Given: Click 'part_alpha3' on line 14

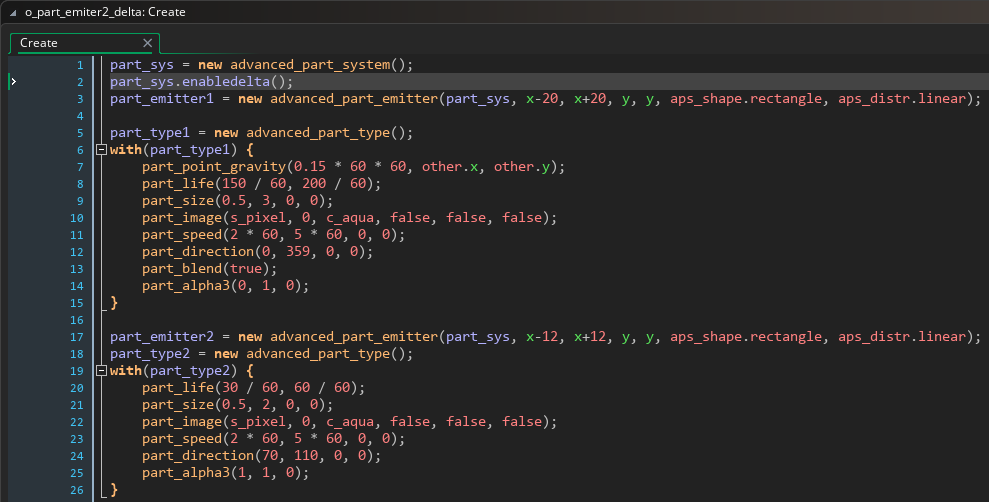Looking at the screenshot, I should tap(186, 286).
